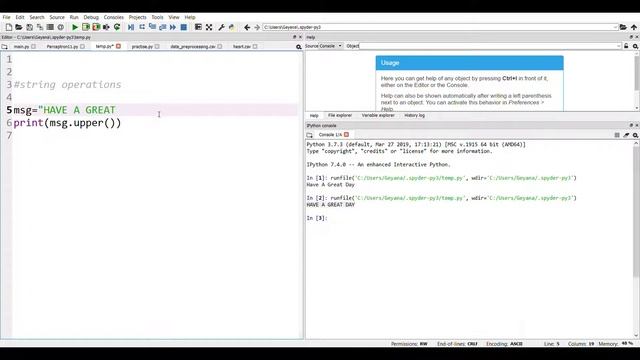Click the Step return icon
640x360 pixels.
(162, 27)
